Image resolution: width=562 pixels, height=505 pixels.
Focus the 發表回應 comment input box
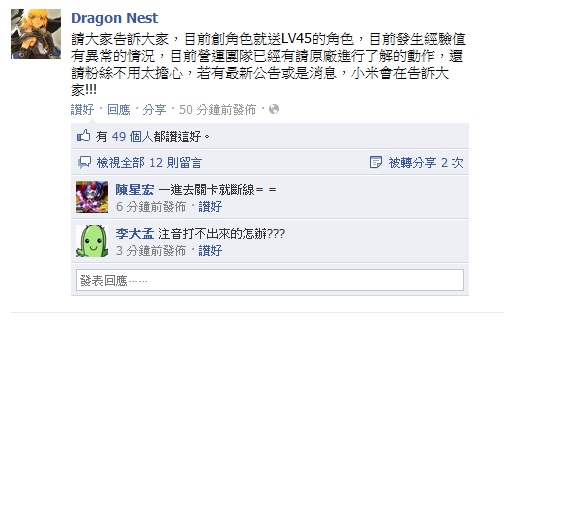270,280
